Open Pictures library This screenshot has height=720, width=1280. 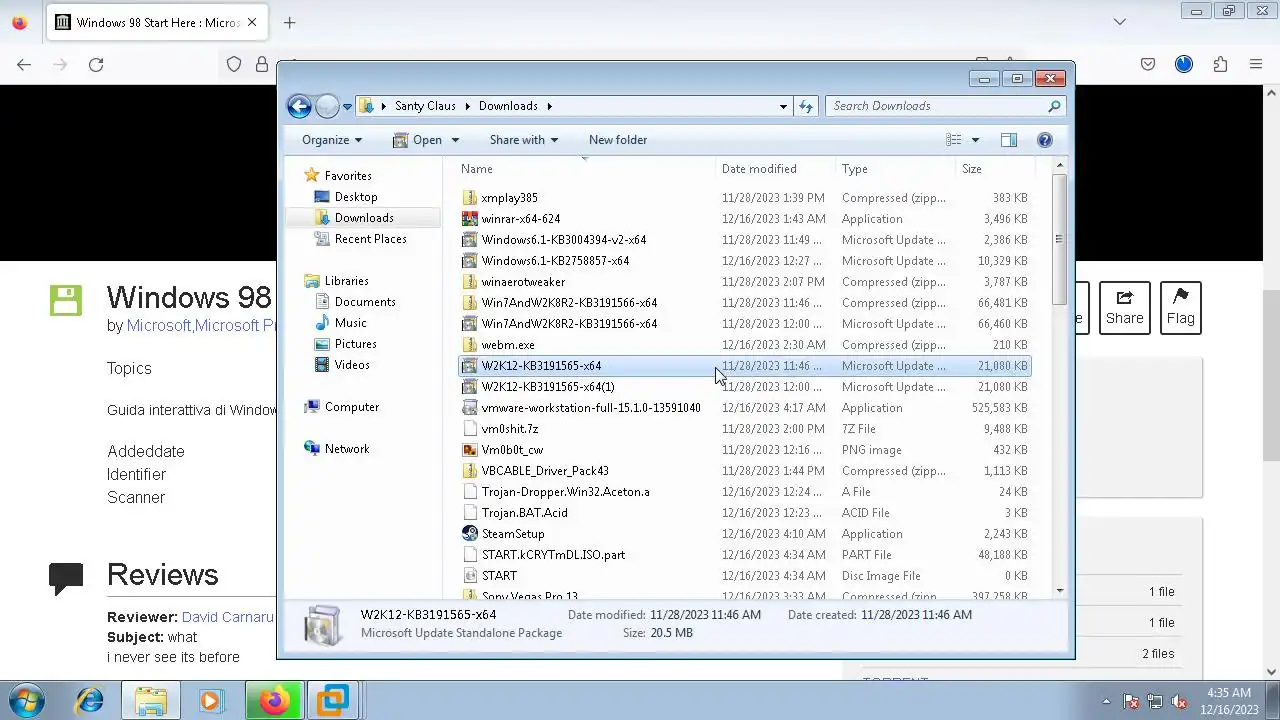coord(355,344)
